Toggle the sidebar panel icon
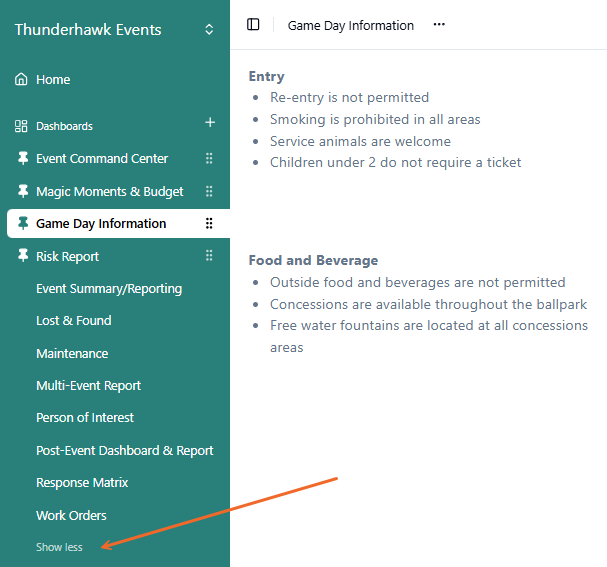 tap(253, 25)
